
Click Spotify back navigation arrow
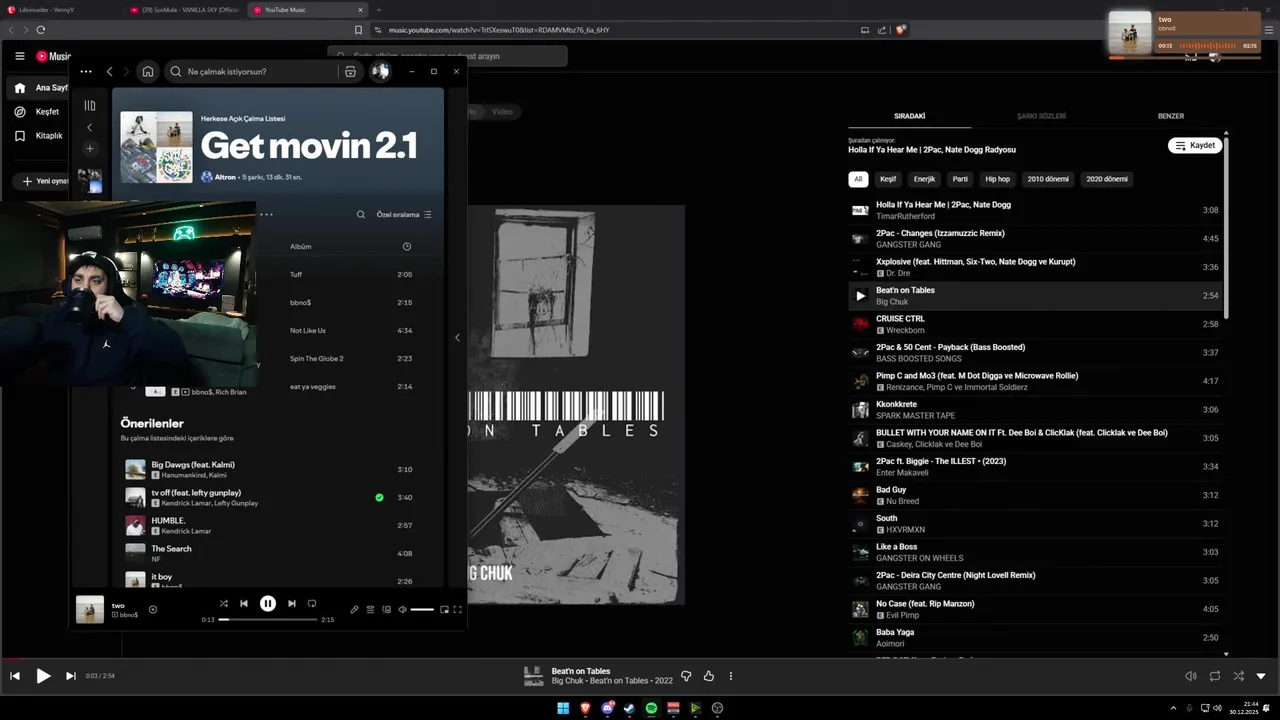(110, 71)
